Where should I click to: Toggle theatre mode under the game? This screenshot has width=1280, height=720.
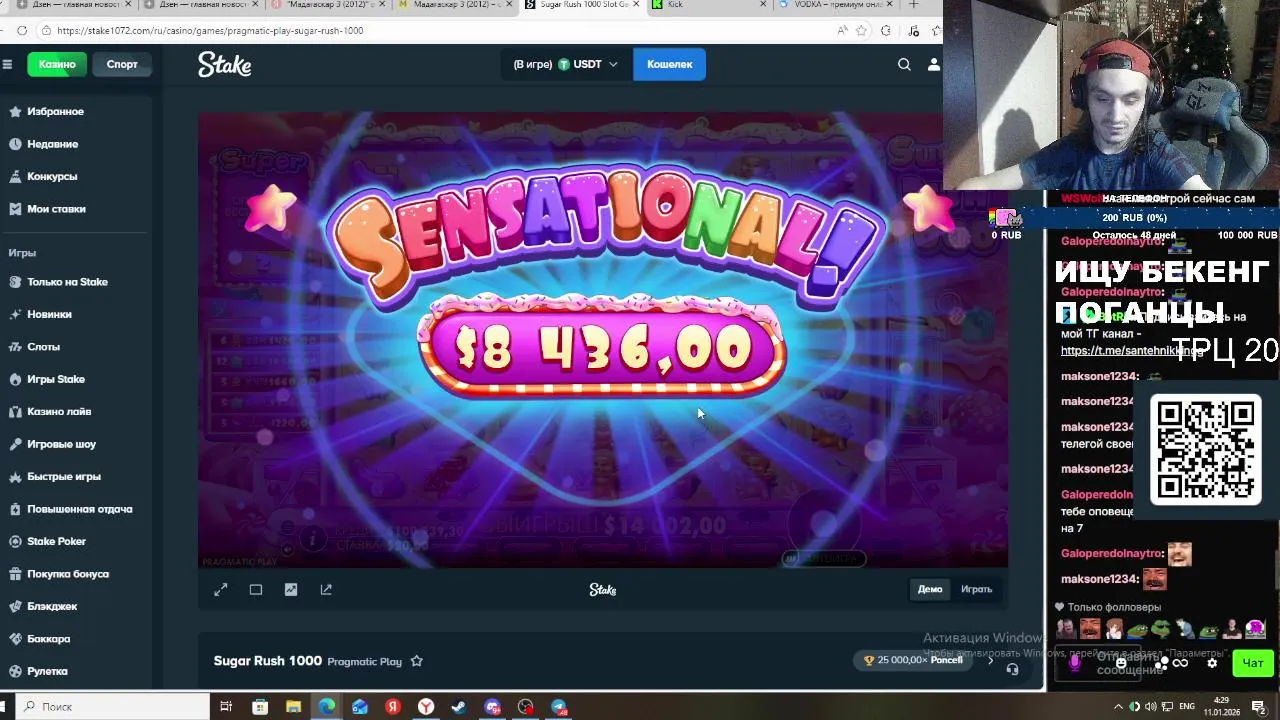[x=256, y=590]
